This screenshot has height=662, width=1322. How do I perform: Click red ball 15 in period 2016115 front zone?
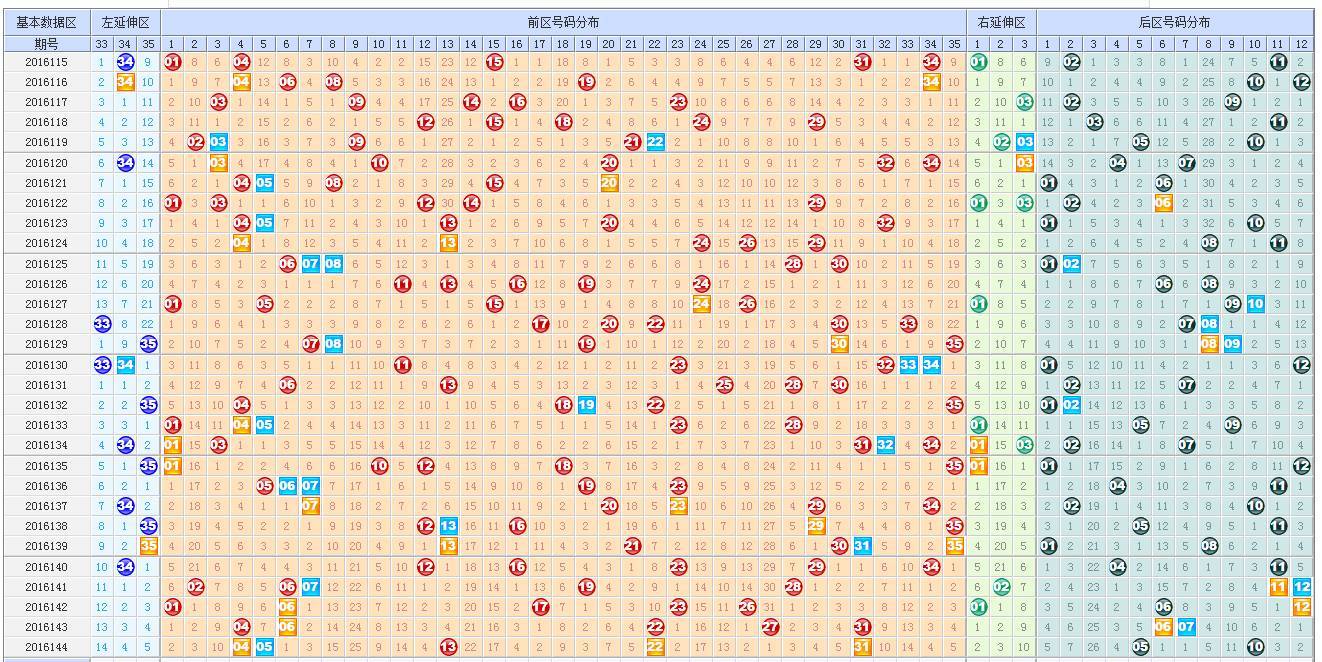click(x=493, y=61)
